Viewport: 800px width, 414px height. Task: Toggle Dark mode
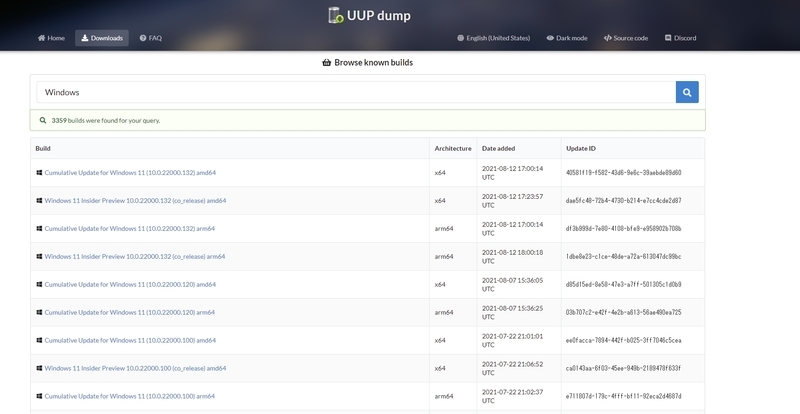(567, 38)
